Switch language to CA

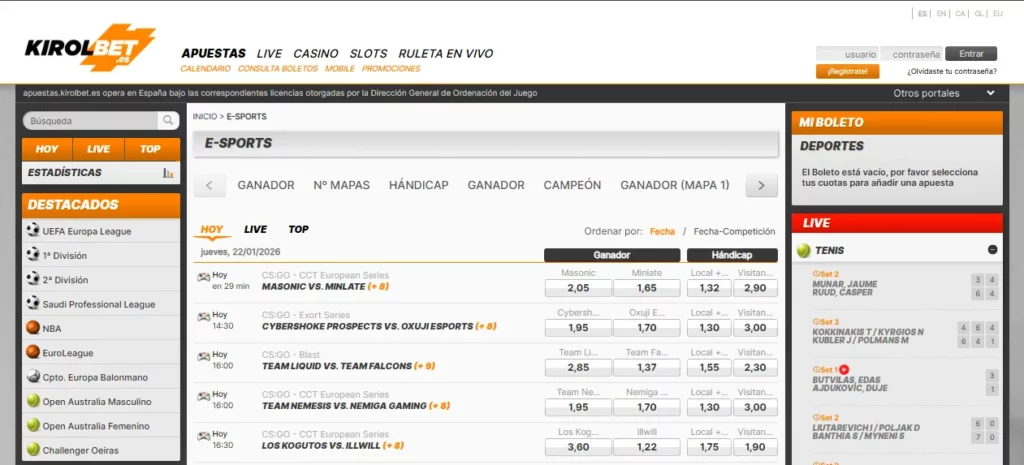960,13
